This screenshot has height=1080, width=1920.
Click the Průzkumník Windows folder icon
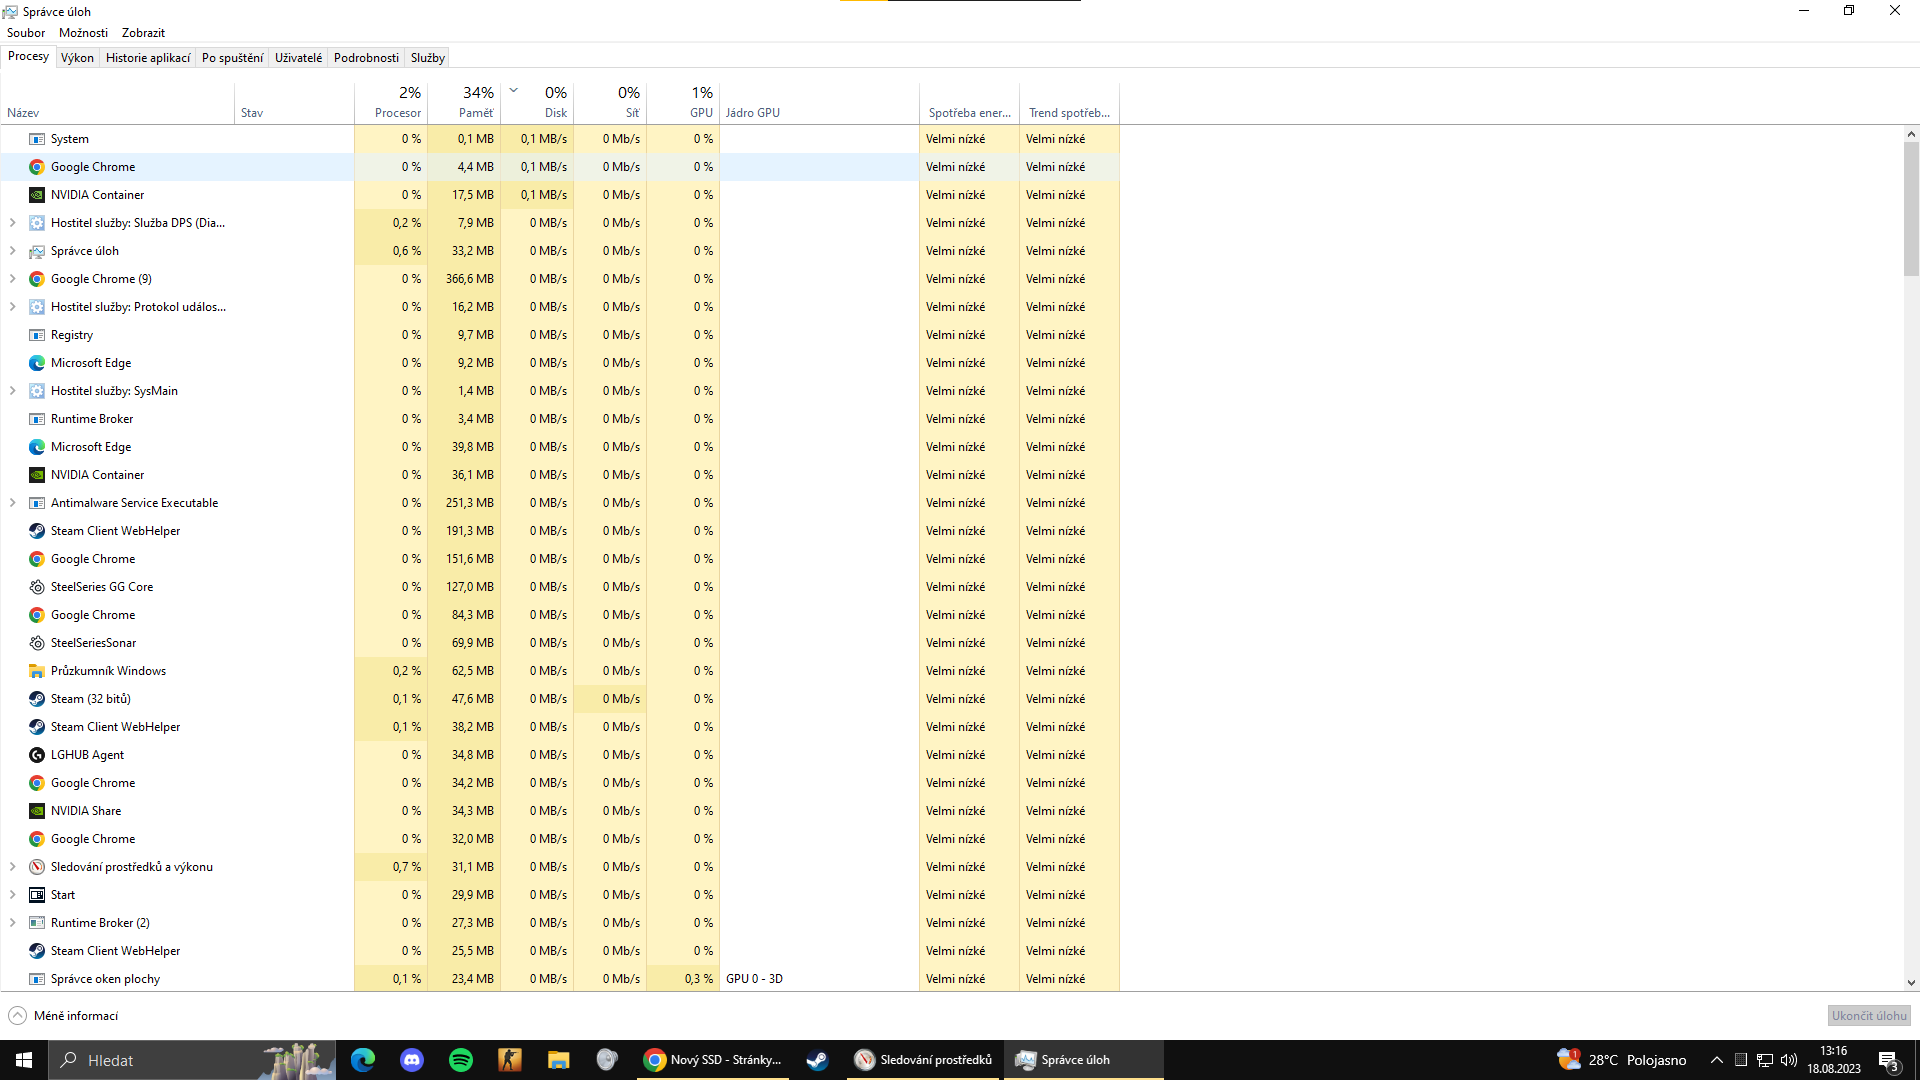click(x=37, y=671)
